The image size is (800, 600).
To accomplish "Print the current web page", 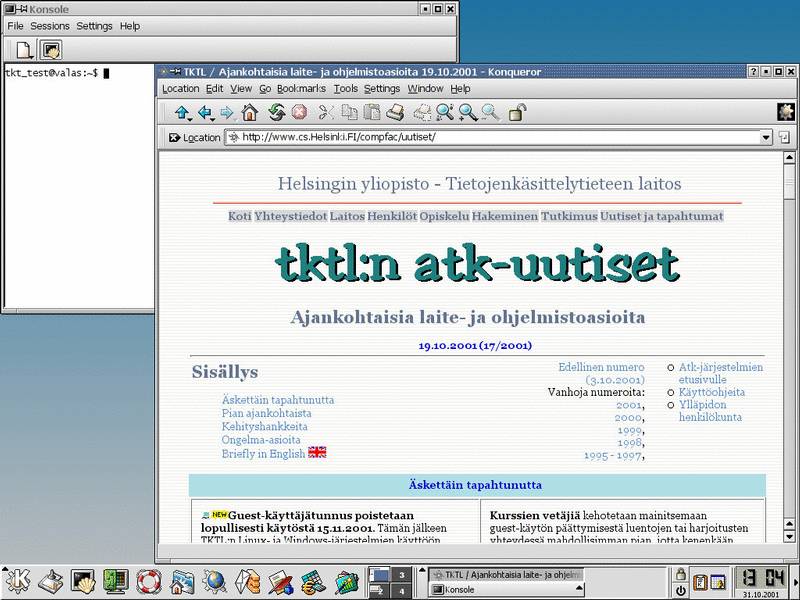I will [395, 113].
